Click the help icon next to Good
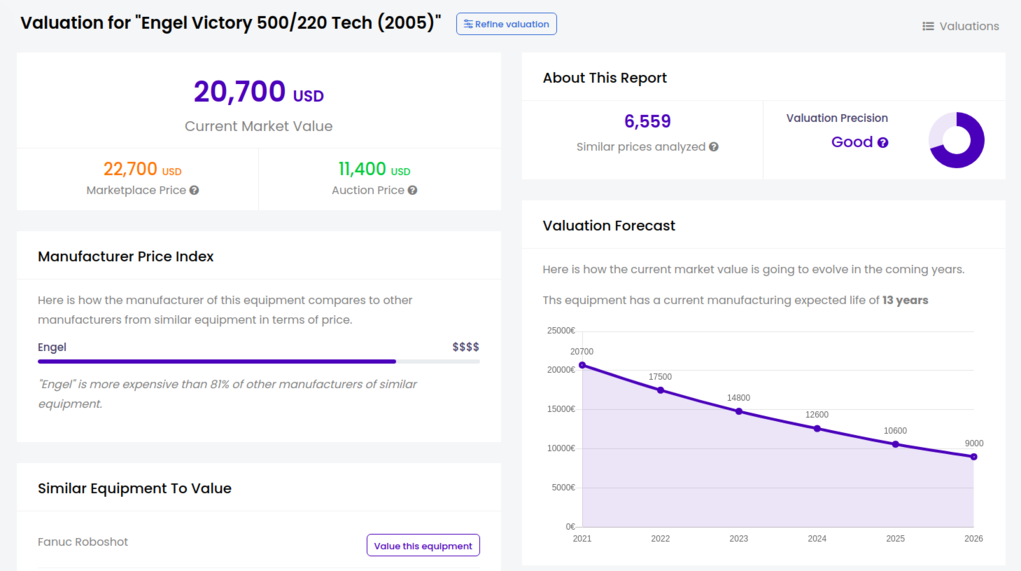Screen dimensions: 1021x571 click(x=883, y=143)
